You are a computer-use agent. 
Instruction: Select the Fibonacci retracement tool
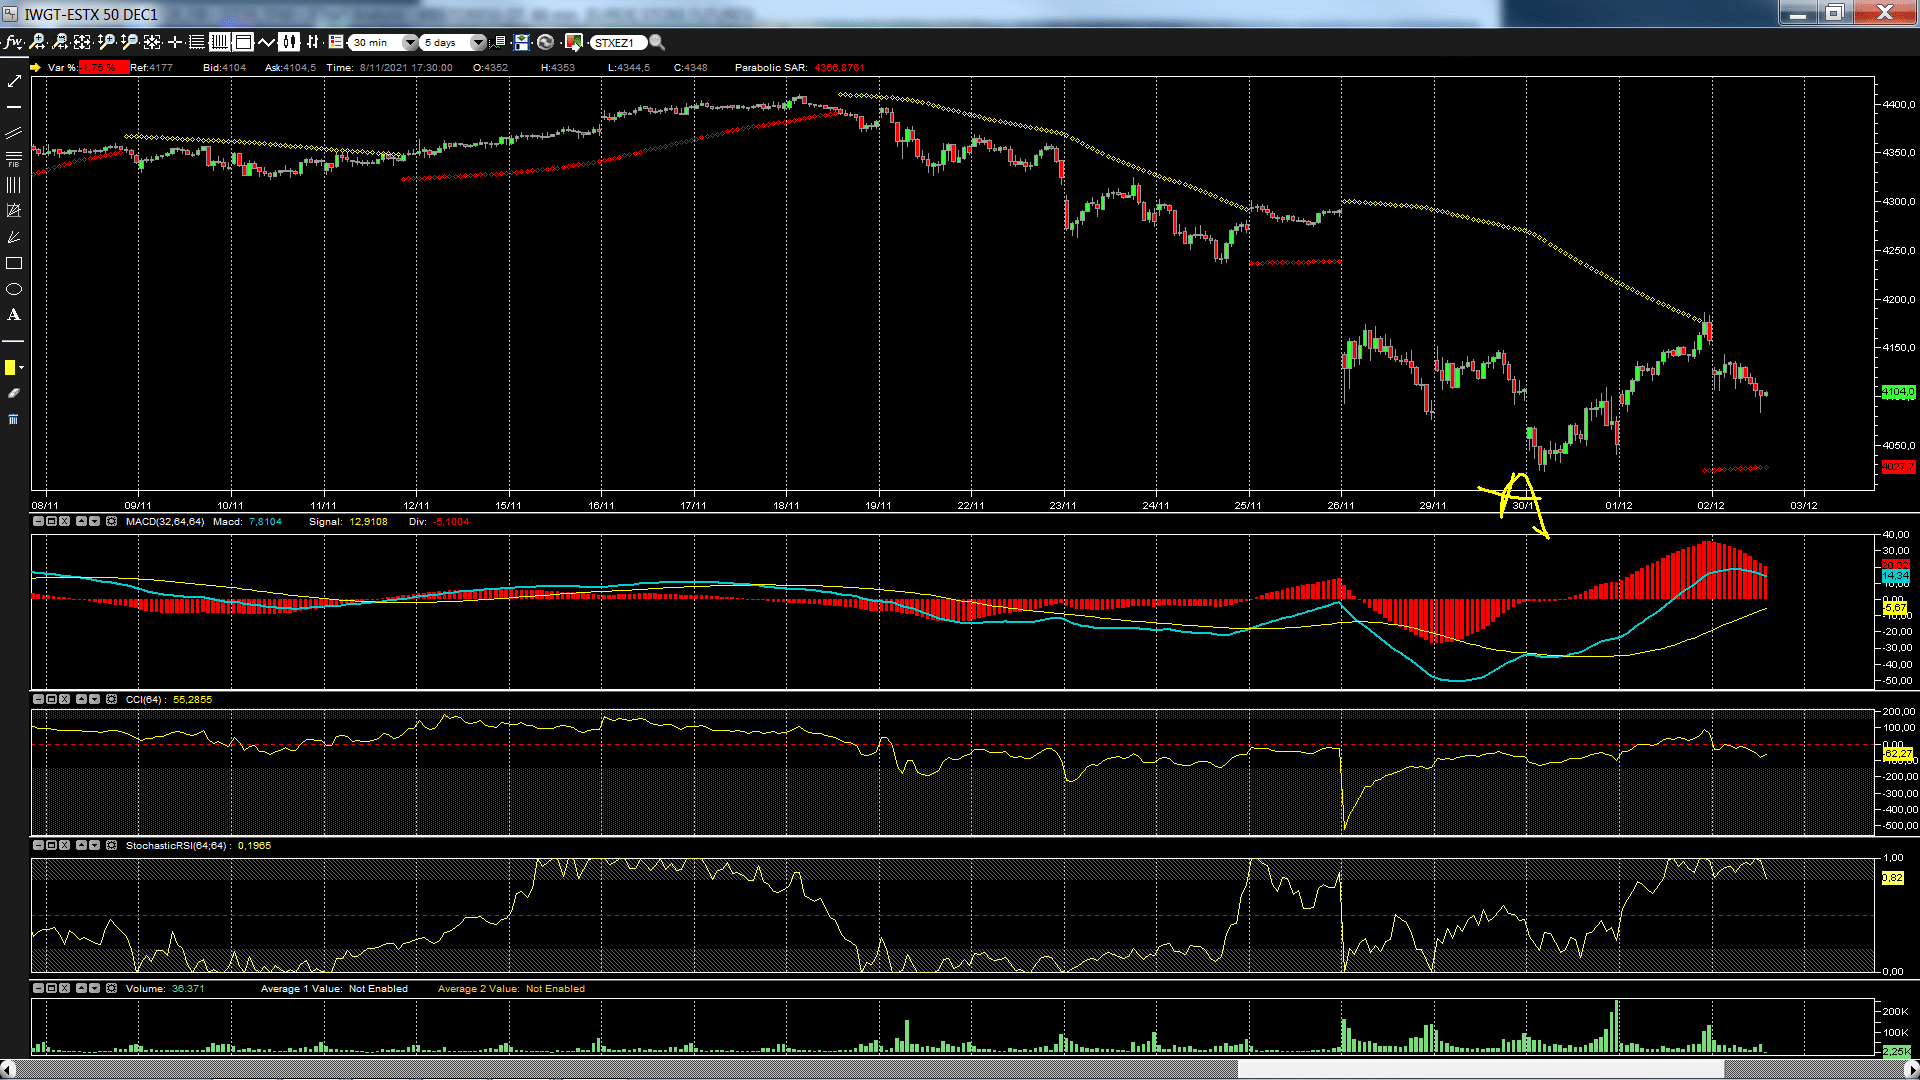tap(14, 159)
